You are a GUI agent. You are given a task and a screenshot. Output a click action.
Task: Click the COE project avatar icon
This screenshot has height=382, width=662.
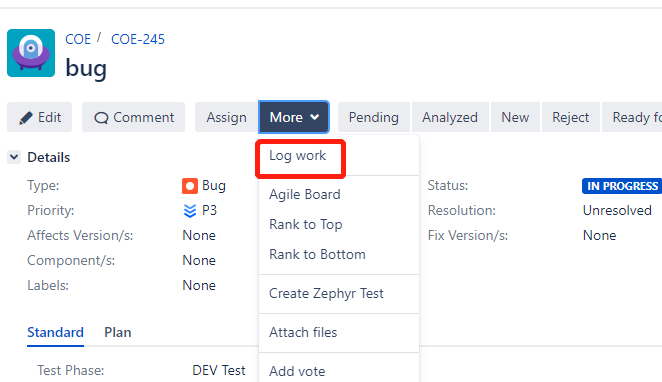point(31,53)
